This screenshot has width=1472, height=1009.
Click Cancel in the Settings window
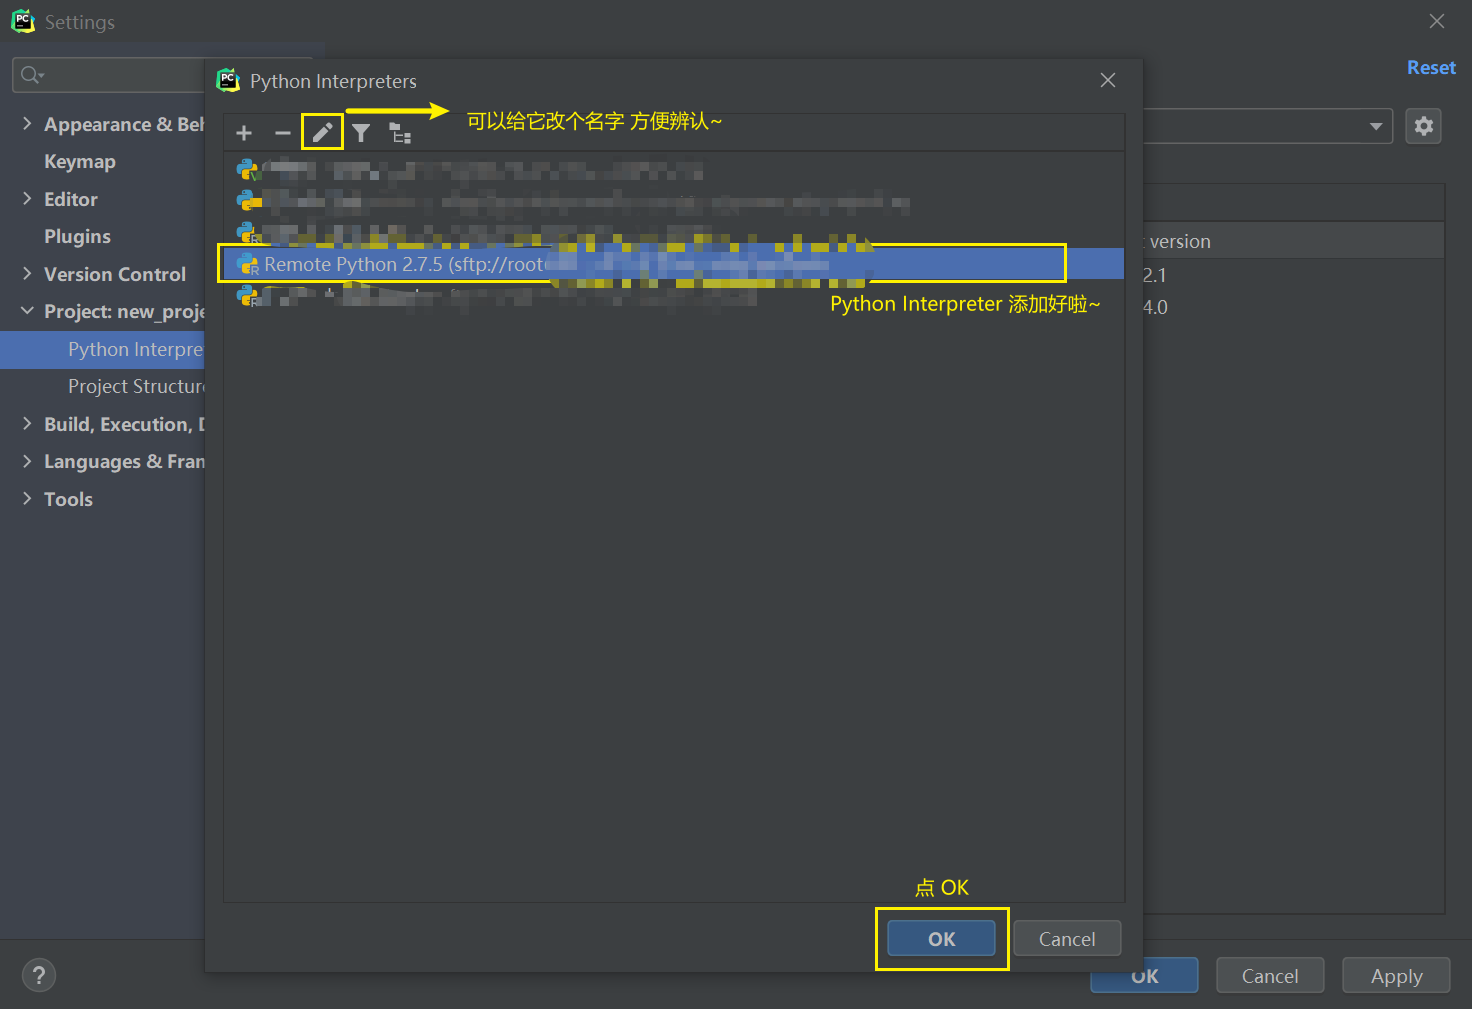pyautogui.click(x=1270, y=976)
